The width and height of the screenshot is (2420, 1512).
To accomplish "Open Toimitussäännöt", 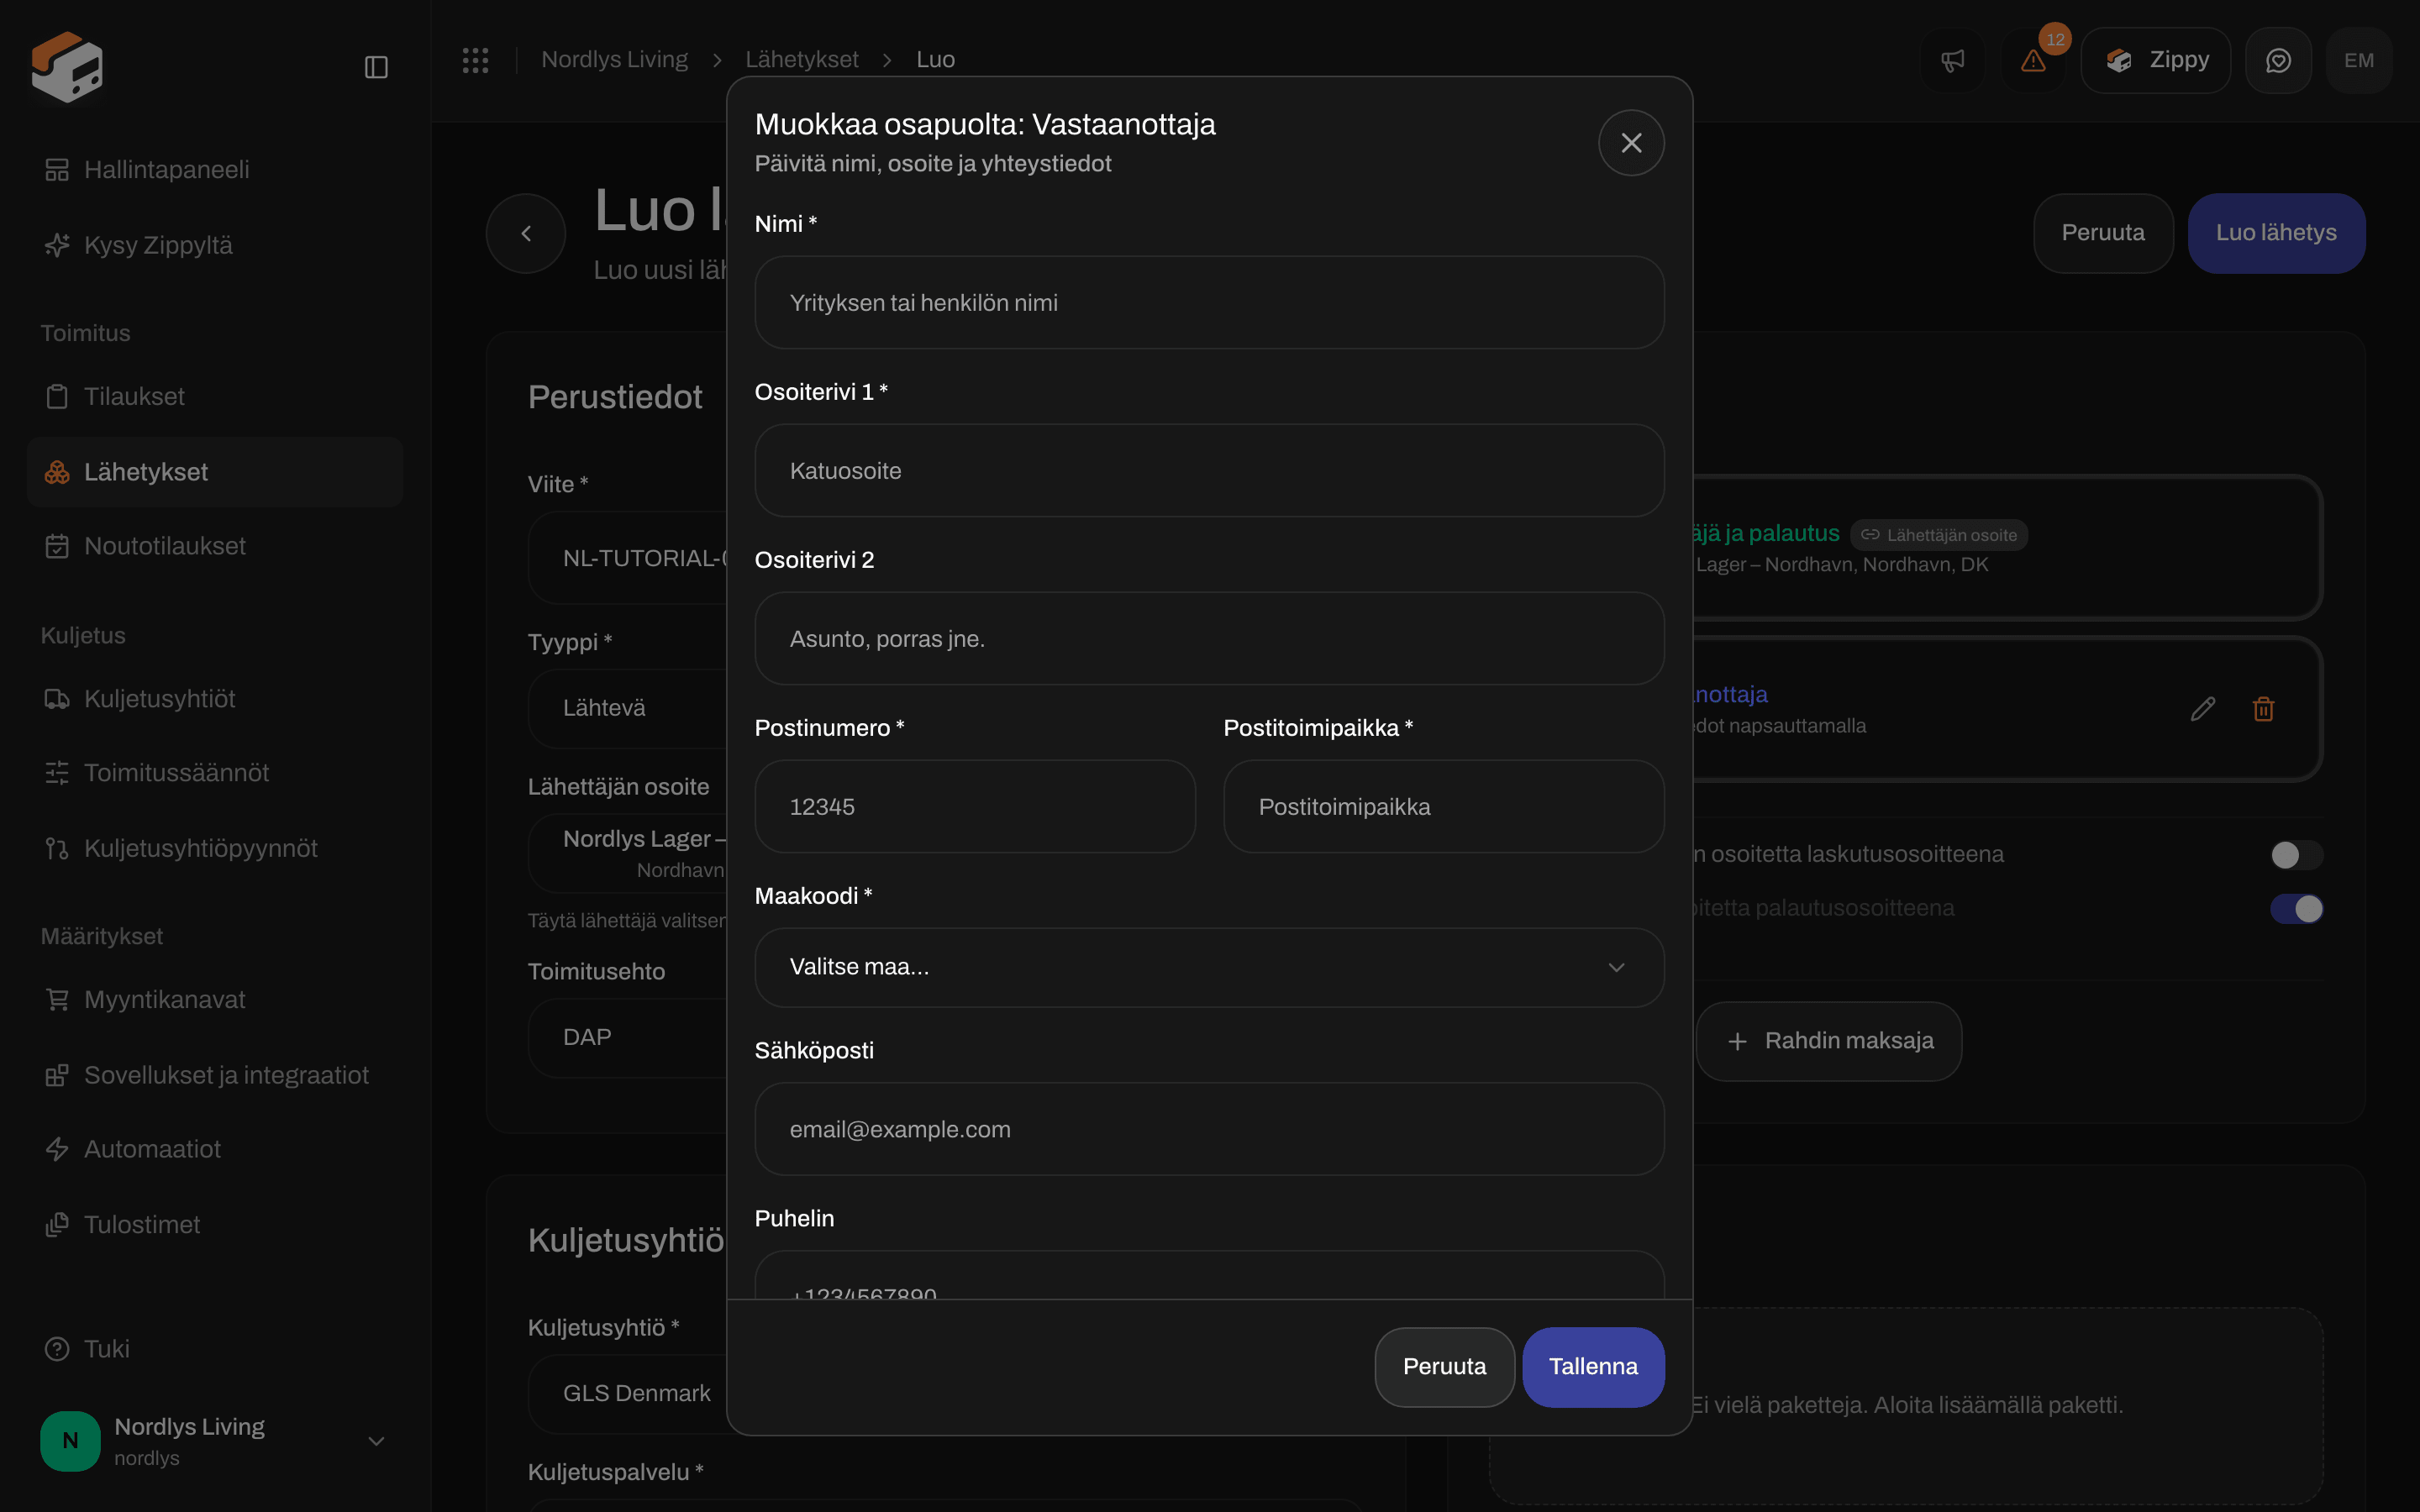I will pyautogui.click(x=215, y=773).
